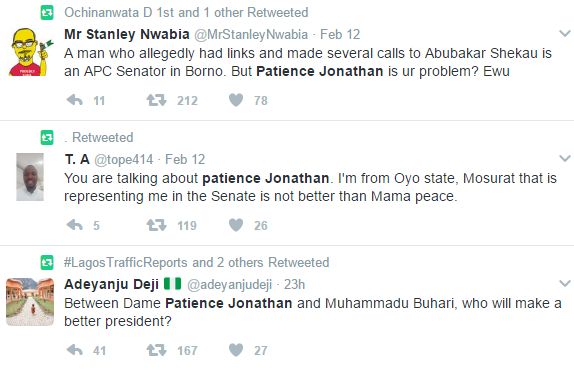The height and width of the screenshot is (370, 574).
Task: Open the Feb 12 timestamp on @tope414's tweet
Action: point(185,160)
